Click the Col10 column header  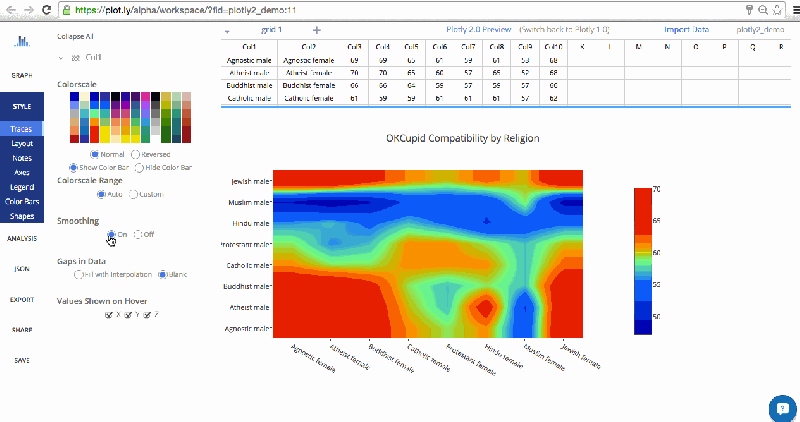click(553, 47)
